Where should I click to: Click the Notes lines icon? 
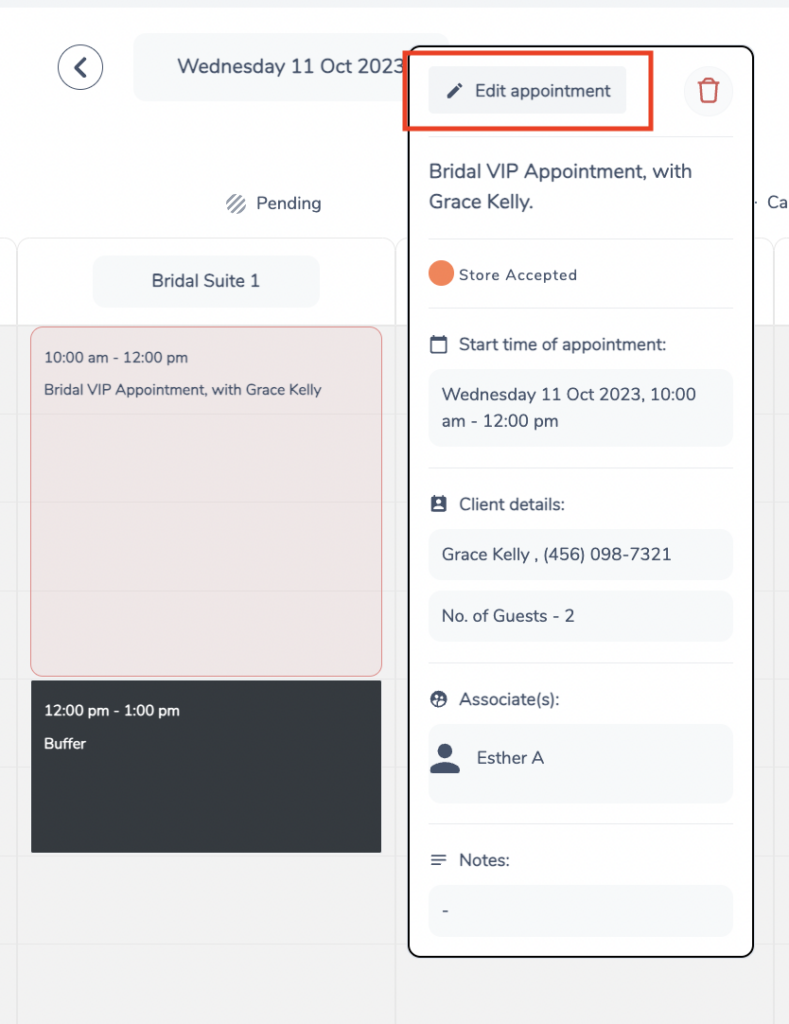click(439, 860)
